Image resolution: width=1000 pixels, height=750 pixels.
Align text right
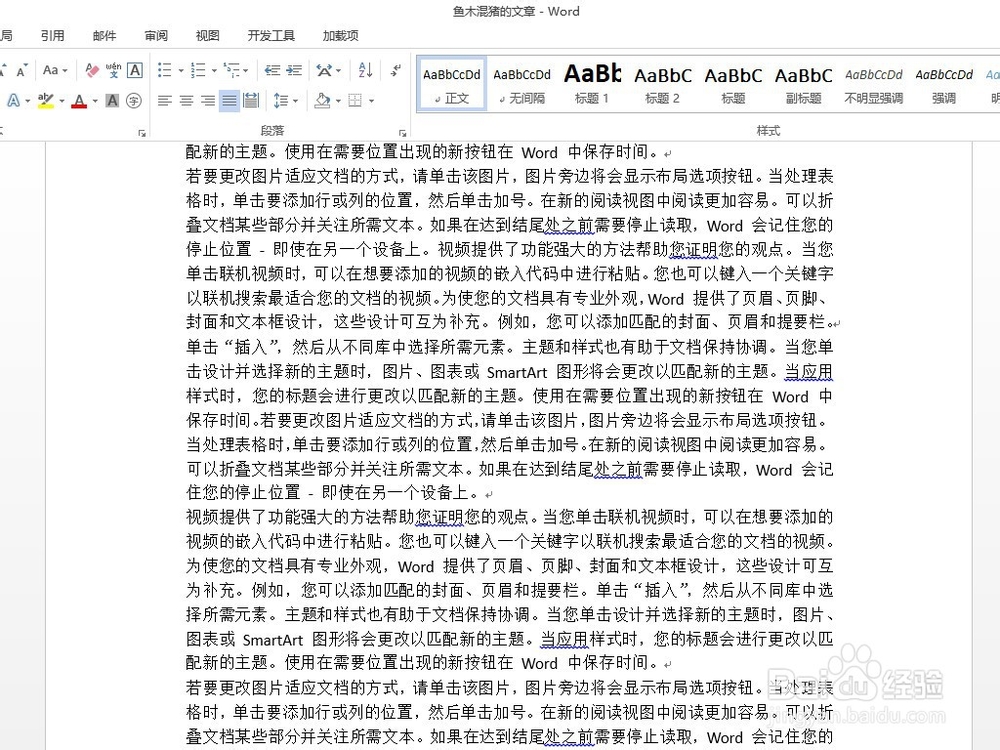point(208,101)
